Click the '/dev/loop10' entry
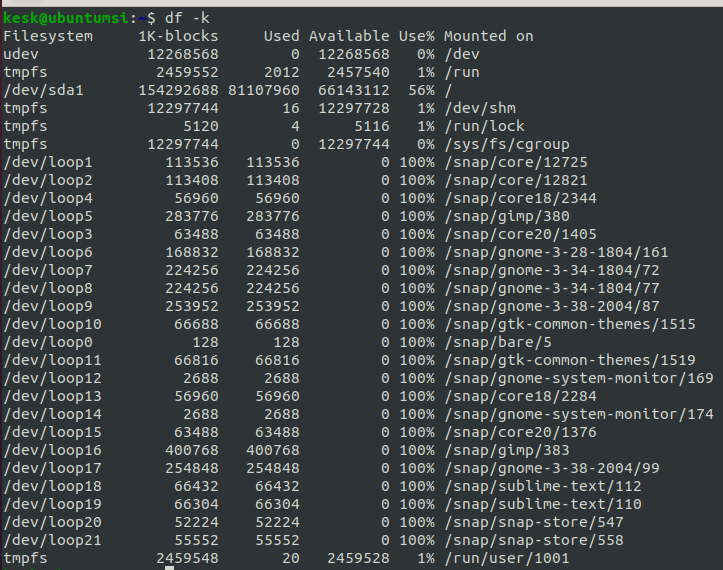 pos(53,324)
